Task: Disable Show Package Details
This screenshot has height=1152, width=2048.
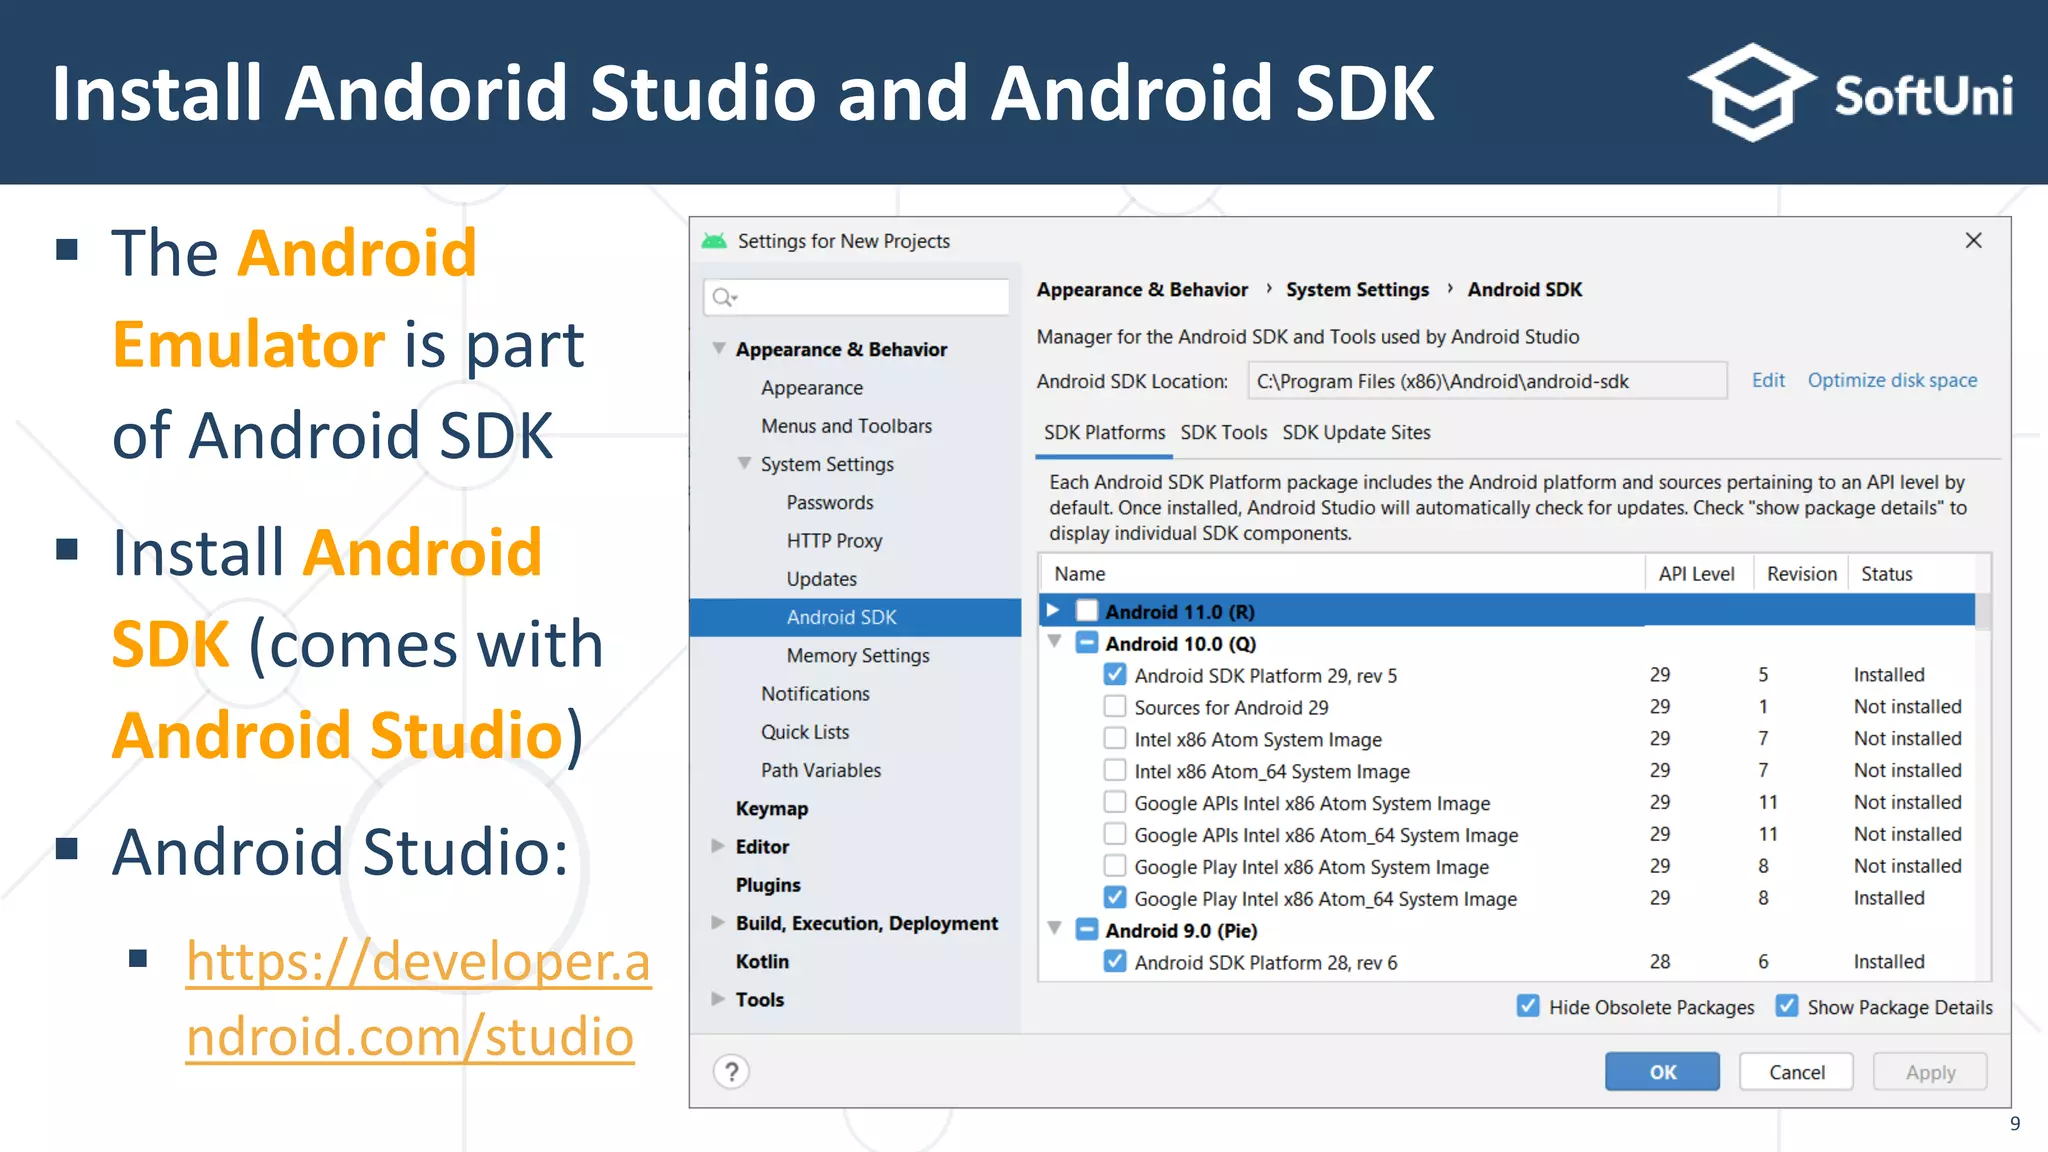Action: (1787, 1006)
